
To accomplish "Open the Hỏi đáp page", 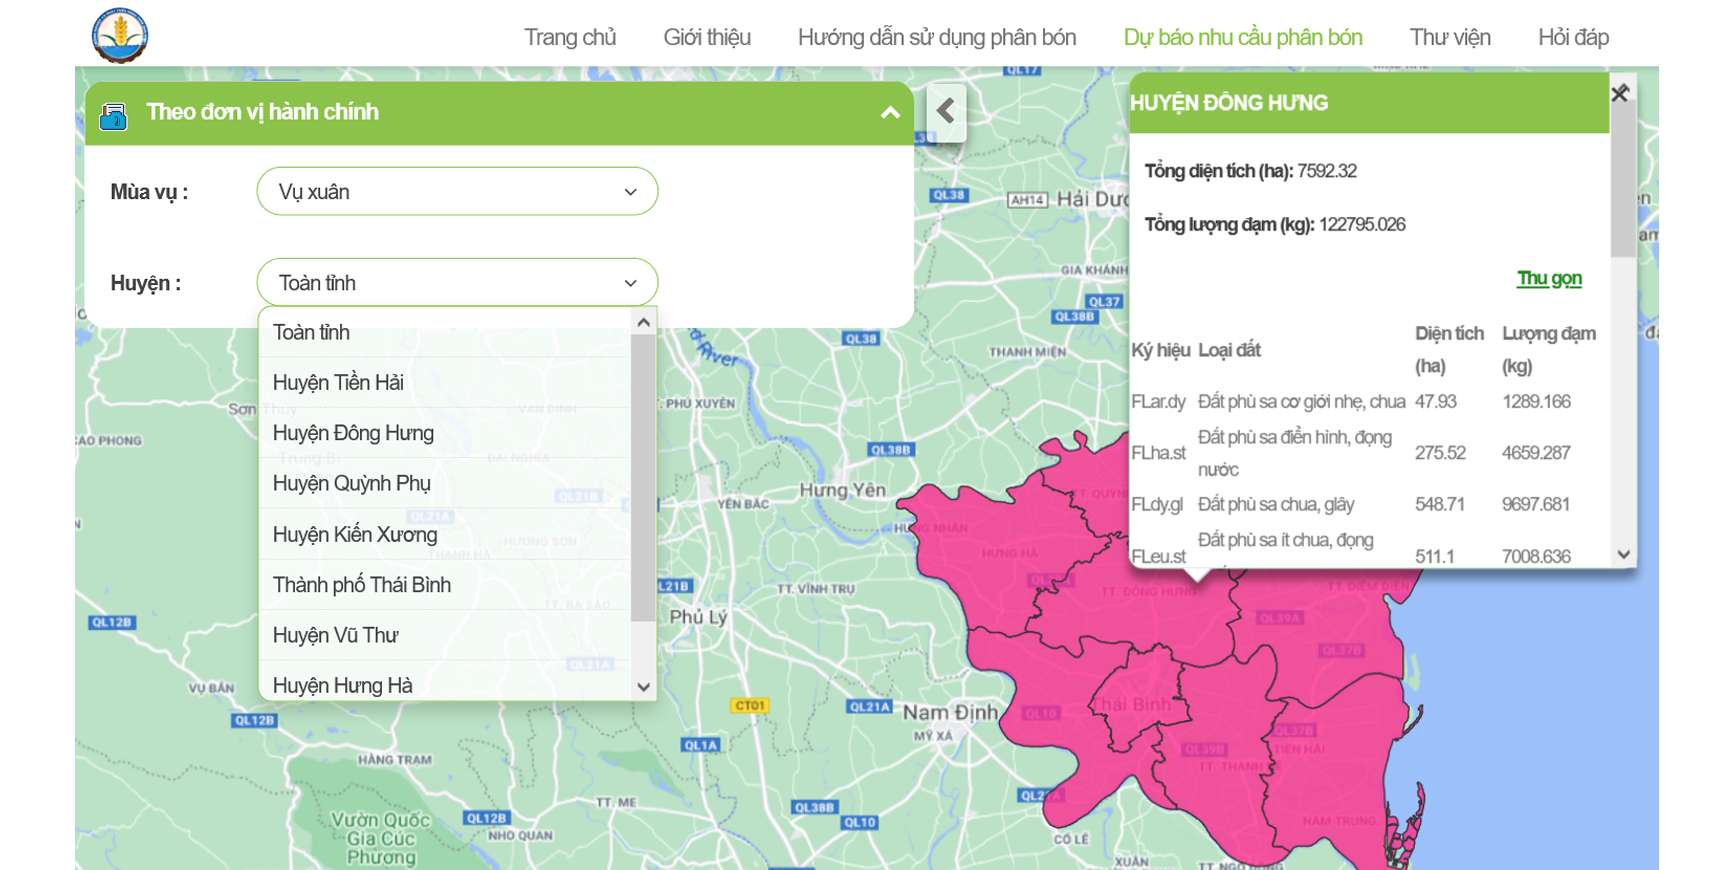I will pos(1572,38).
